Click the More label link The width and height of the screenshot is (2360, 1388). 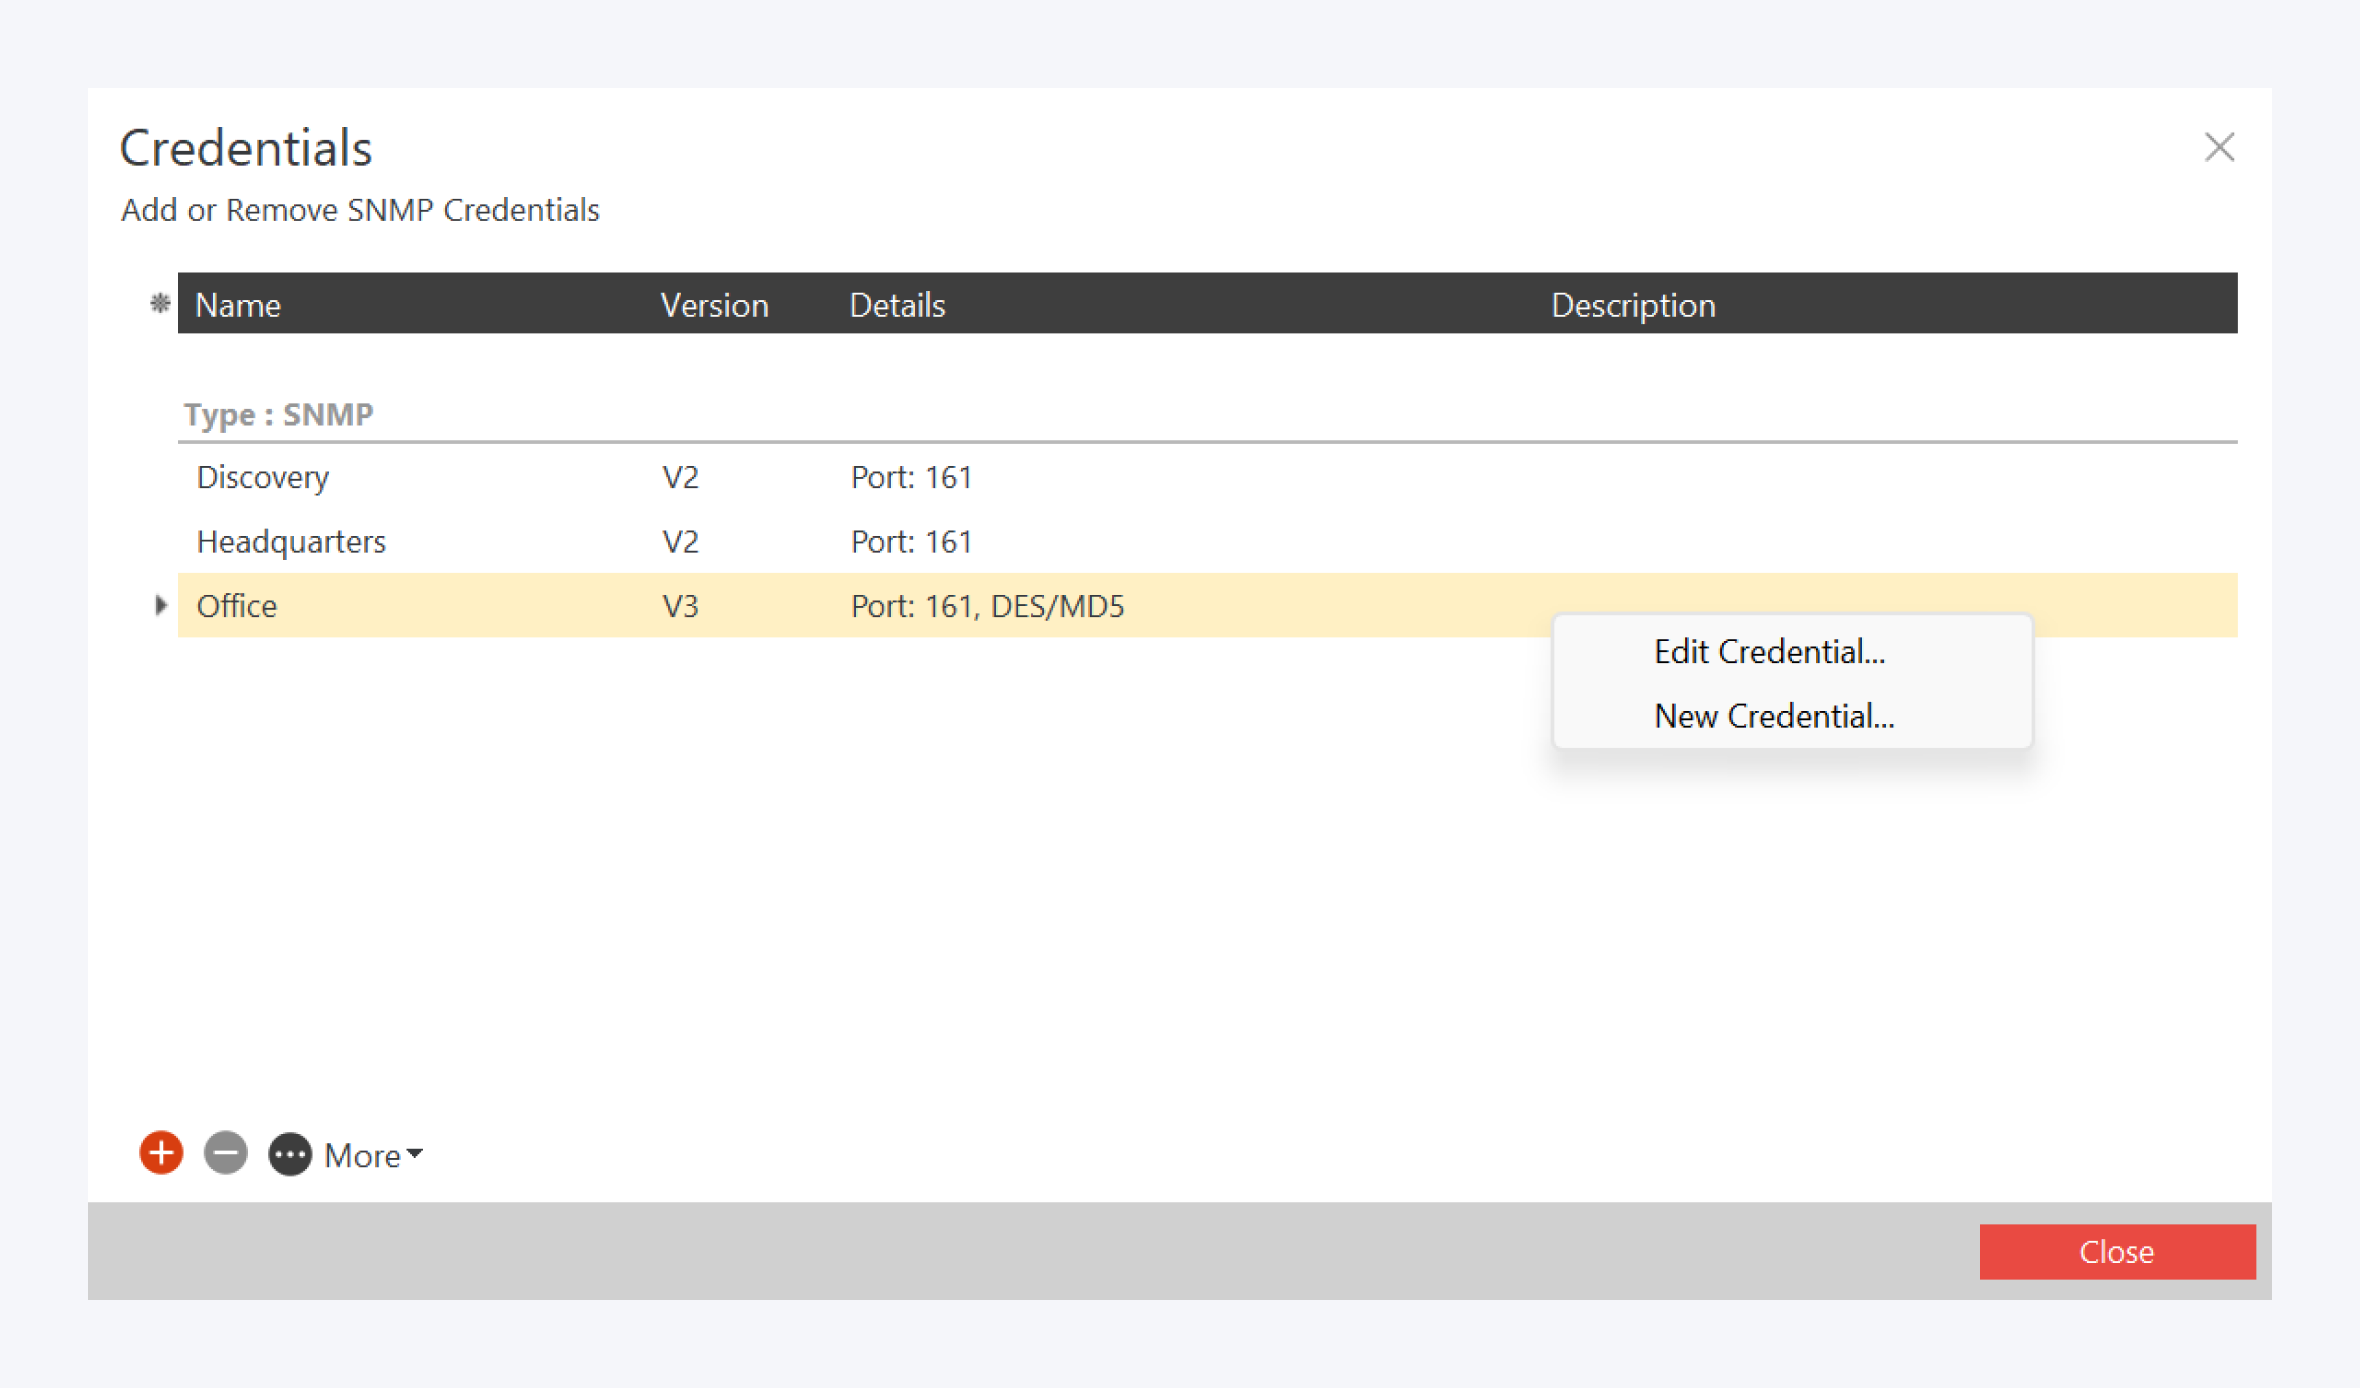362,1155
